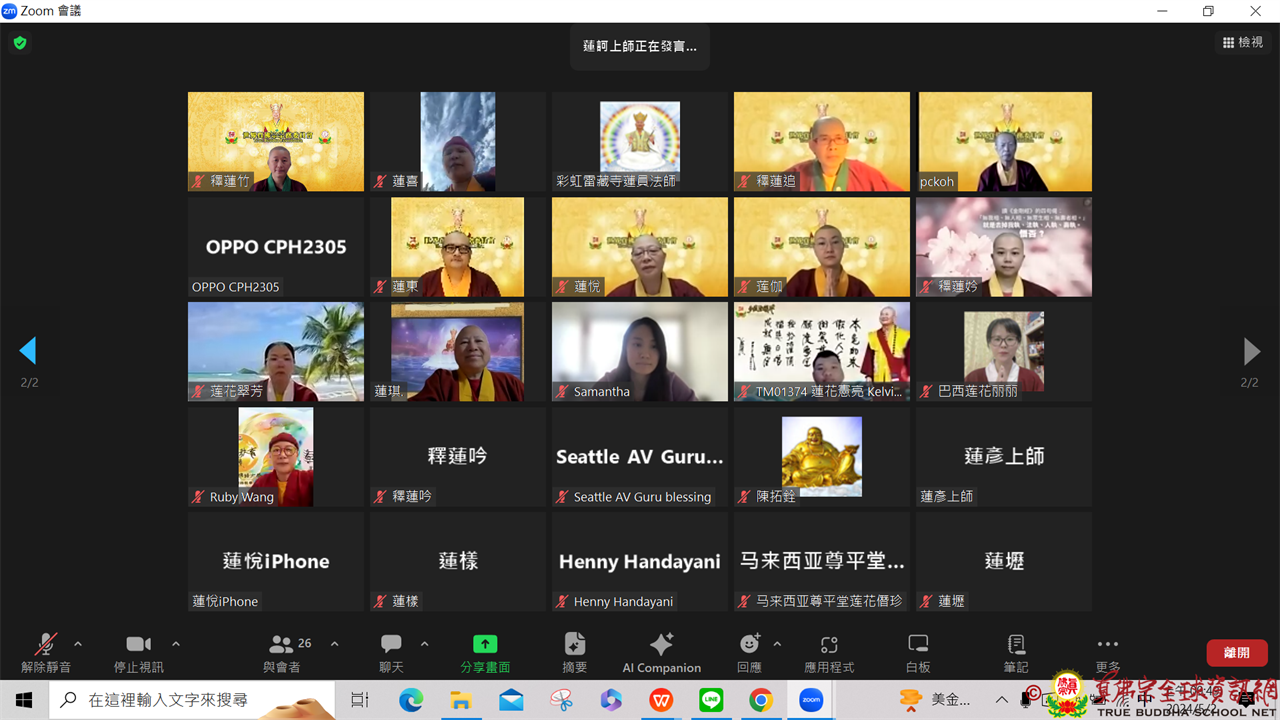
Task: Launch AI Companion
Action: [661, 651]
